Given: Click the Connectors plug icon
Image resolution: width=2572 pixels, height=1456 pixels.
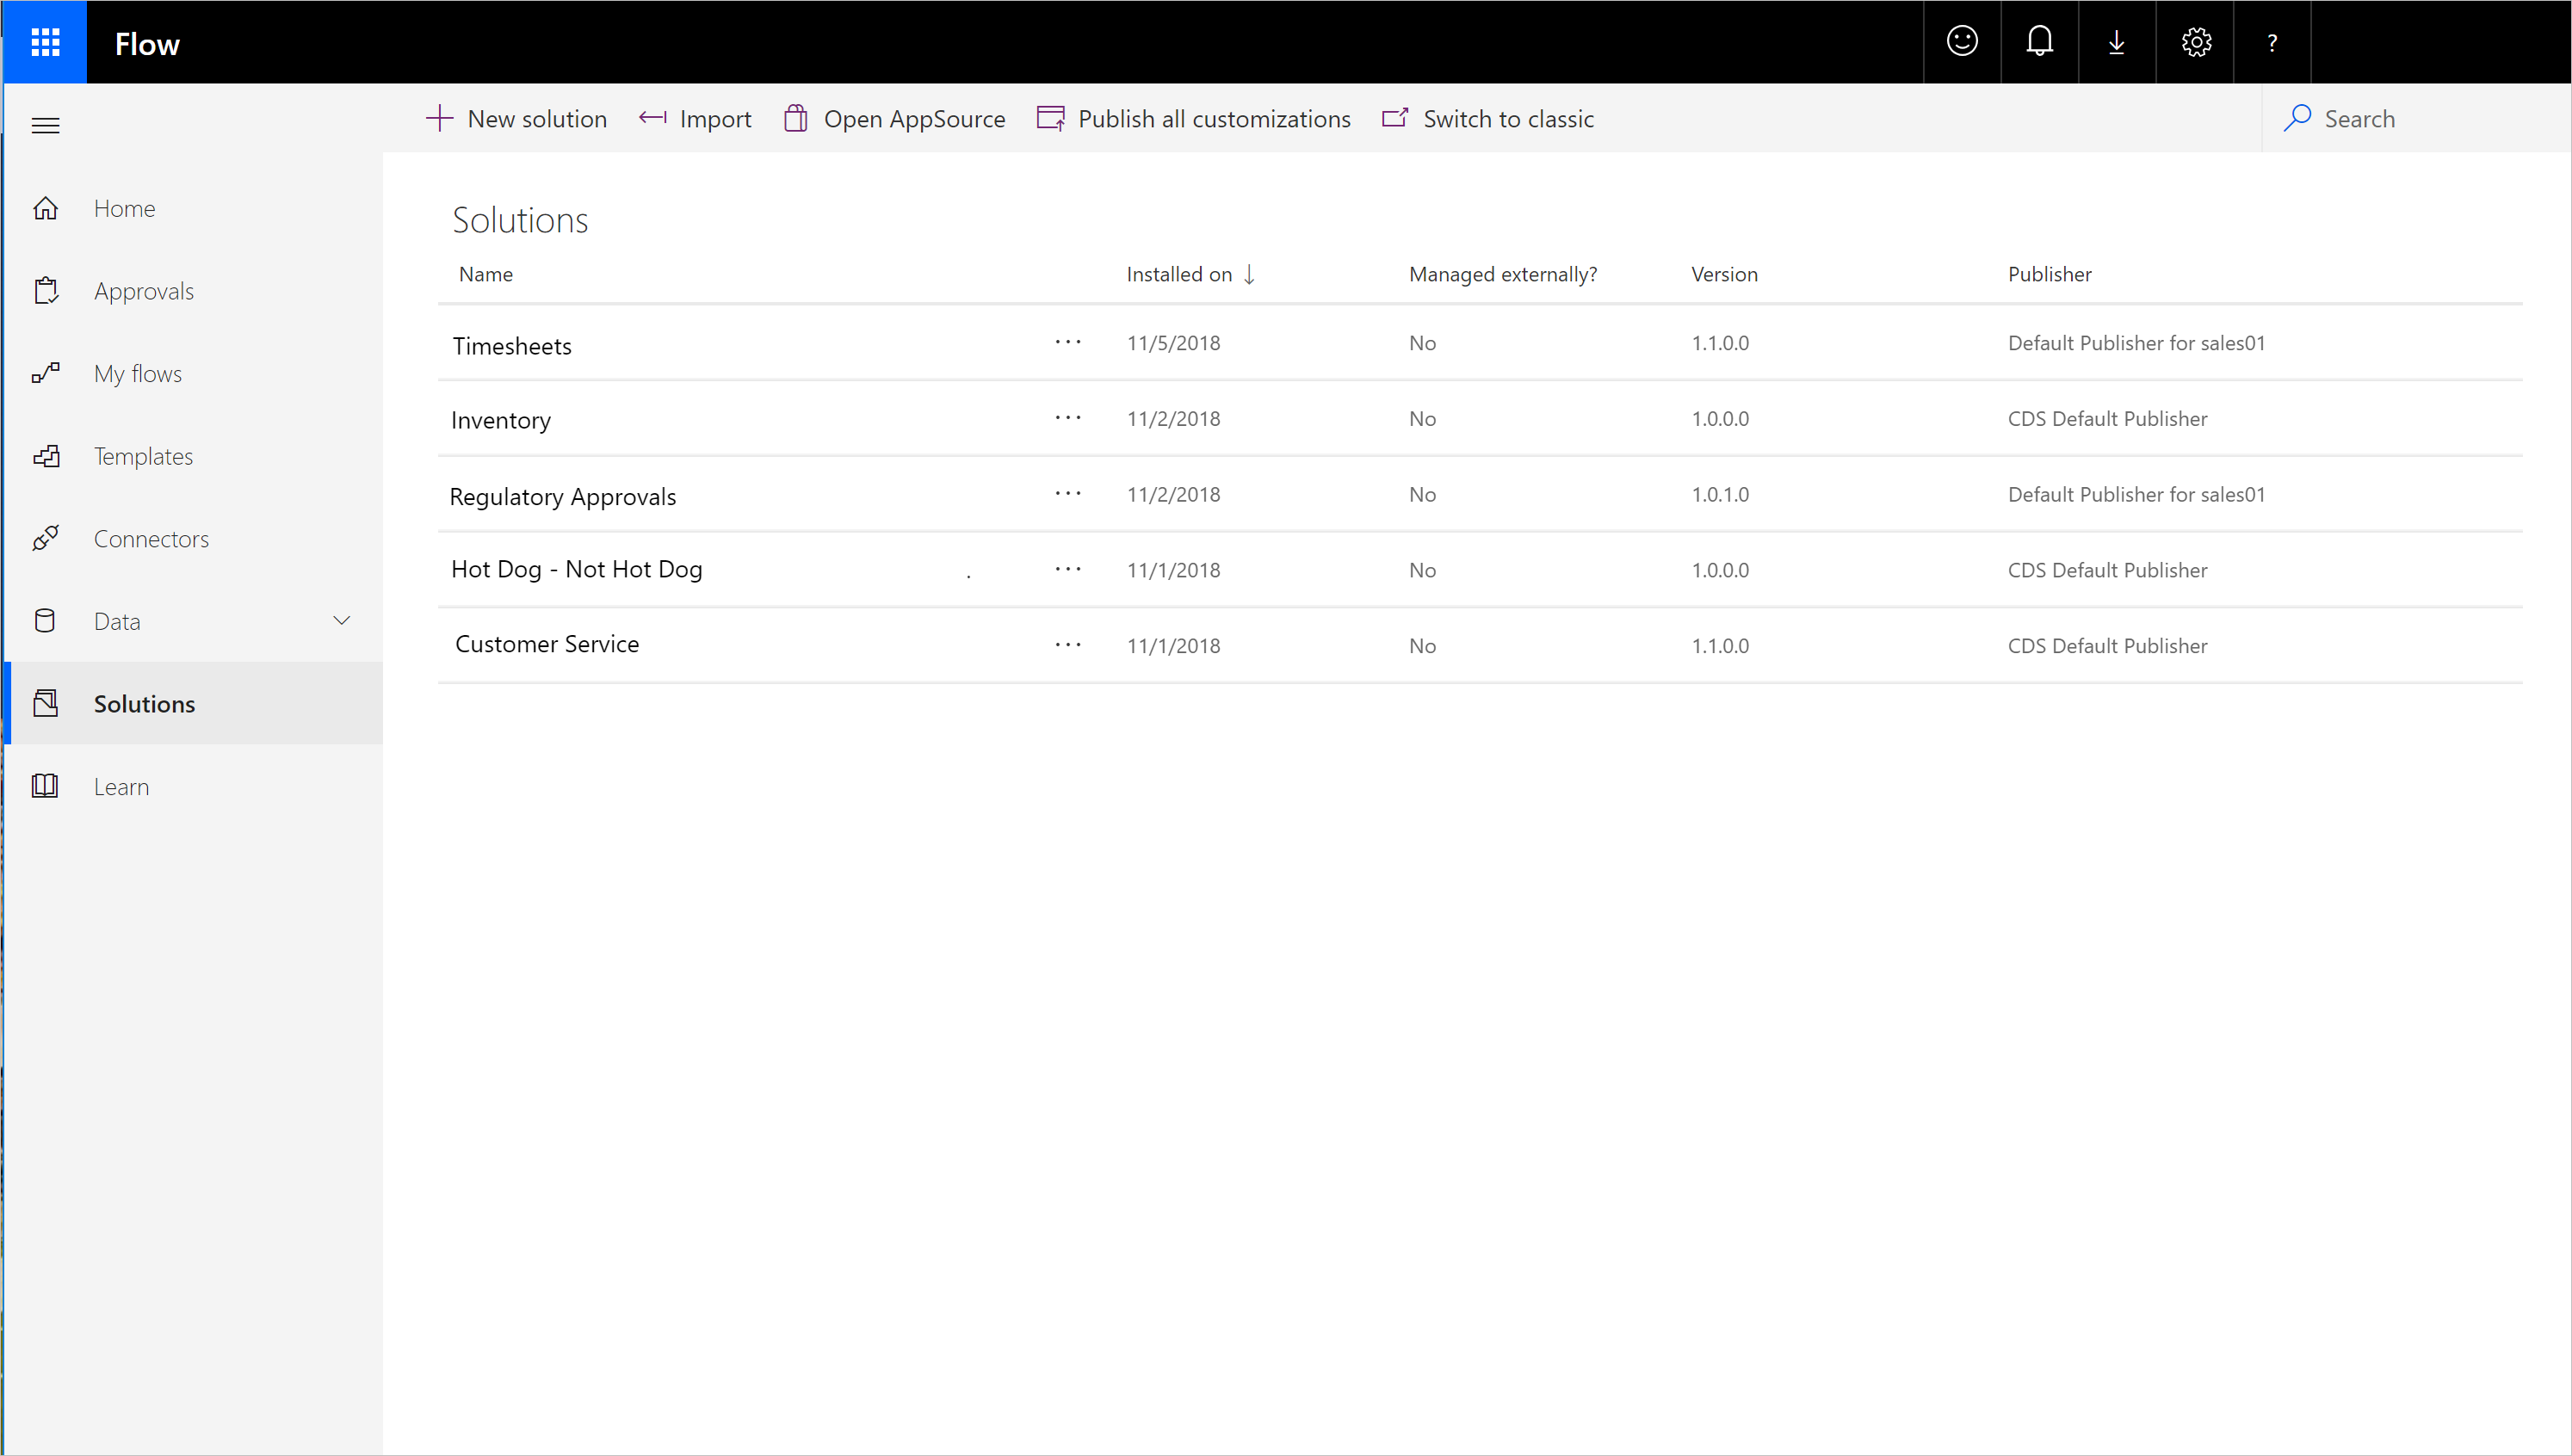Looking at the screenshot, I should coord(45,539).
